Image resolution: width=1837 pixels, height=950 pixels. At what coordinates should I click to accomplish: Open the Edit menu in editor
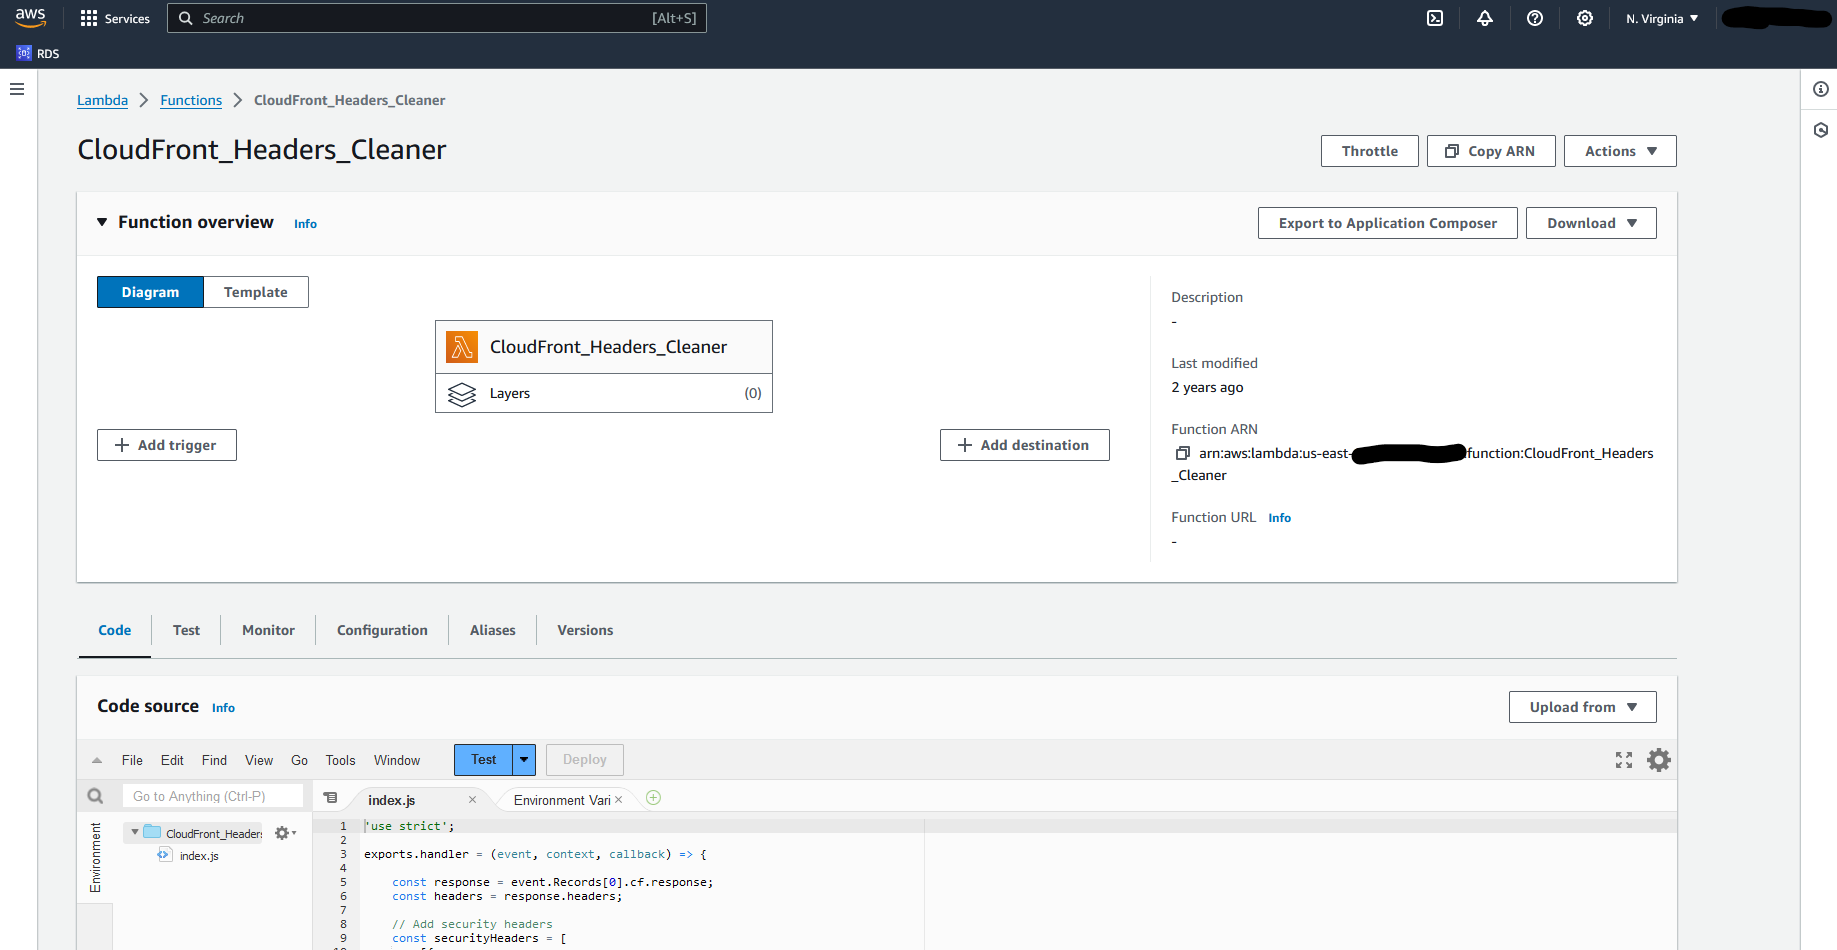click(x=172, y=760)
